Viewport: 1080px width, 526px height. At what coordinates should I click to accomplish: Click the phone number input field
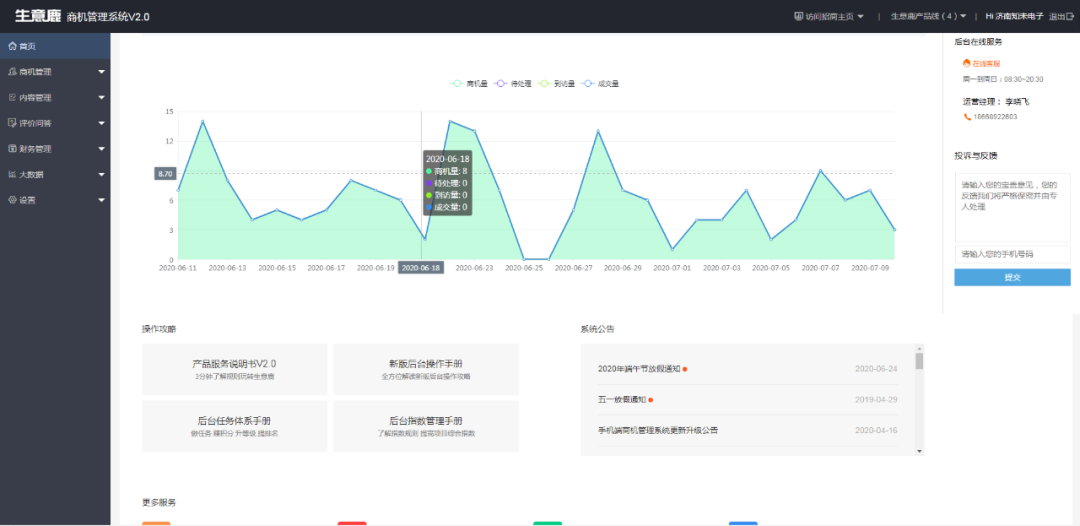click(1012, 254)
